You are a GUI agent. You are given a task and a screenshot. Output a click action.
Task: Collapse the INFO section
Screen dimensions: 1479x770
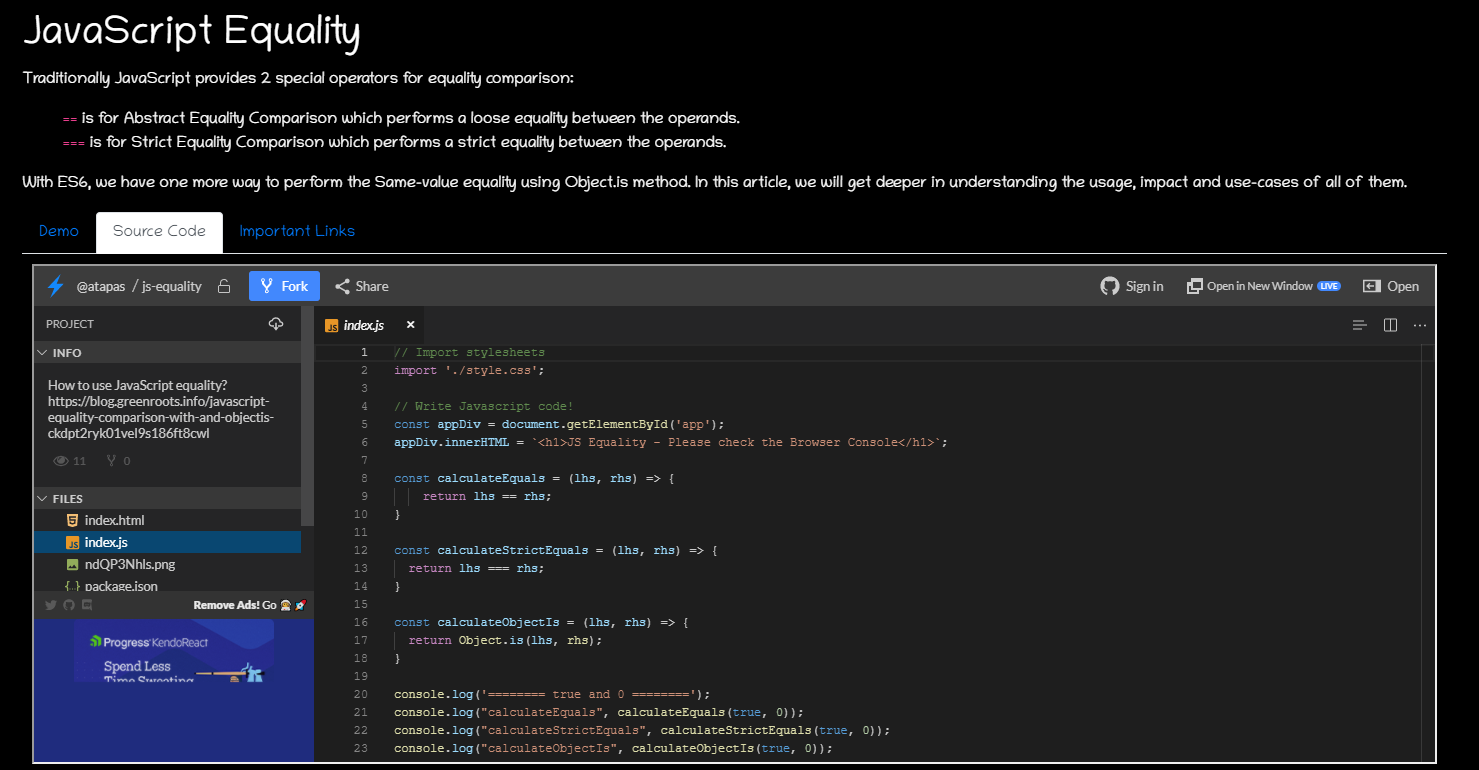click(x=167, y=353)
